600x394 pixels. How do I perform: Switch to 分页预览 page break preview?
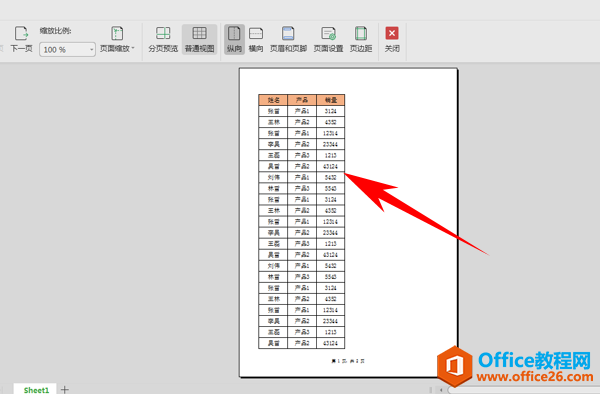coord(163,39)
